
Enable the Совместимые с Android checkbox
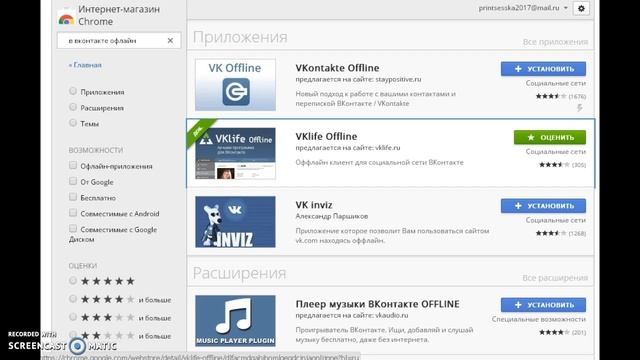pyautogui.click(x=73, y=213)
